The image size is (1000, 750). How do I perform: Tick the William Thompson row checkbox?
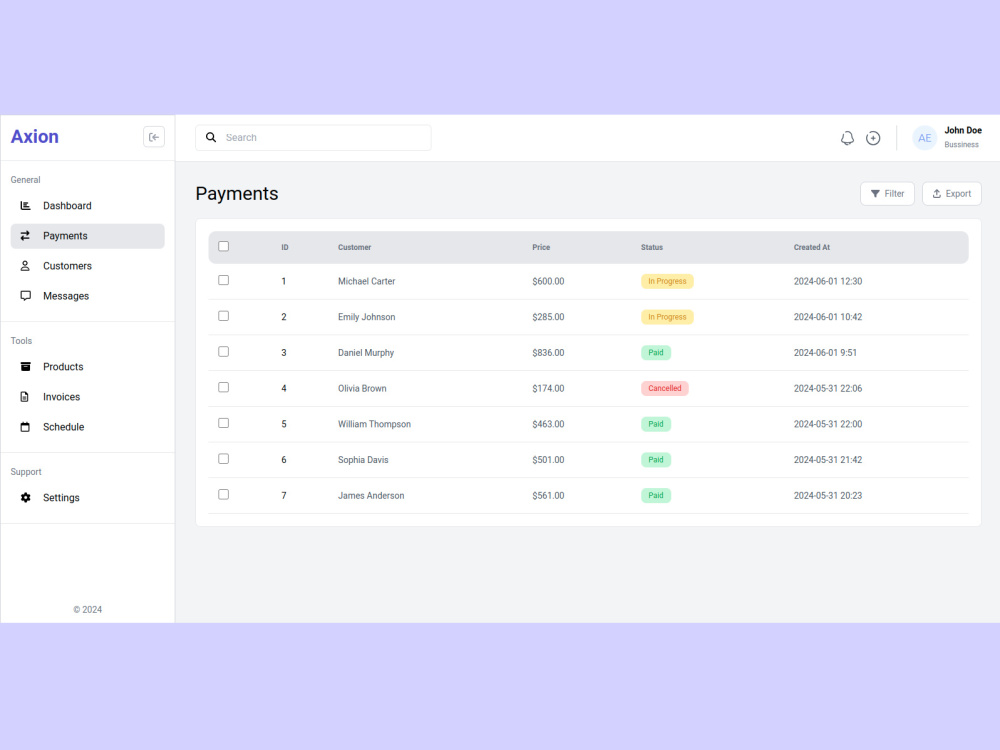223,423
